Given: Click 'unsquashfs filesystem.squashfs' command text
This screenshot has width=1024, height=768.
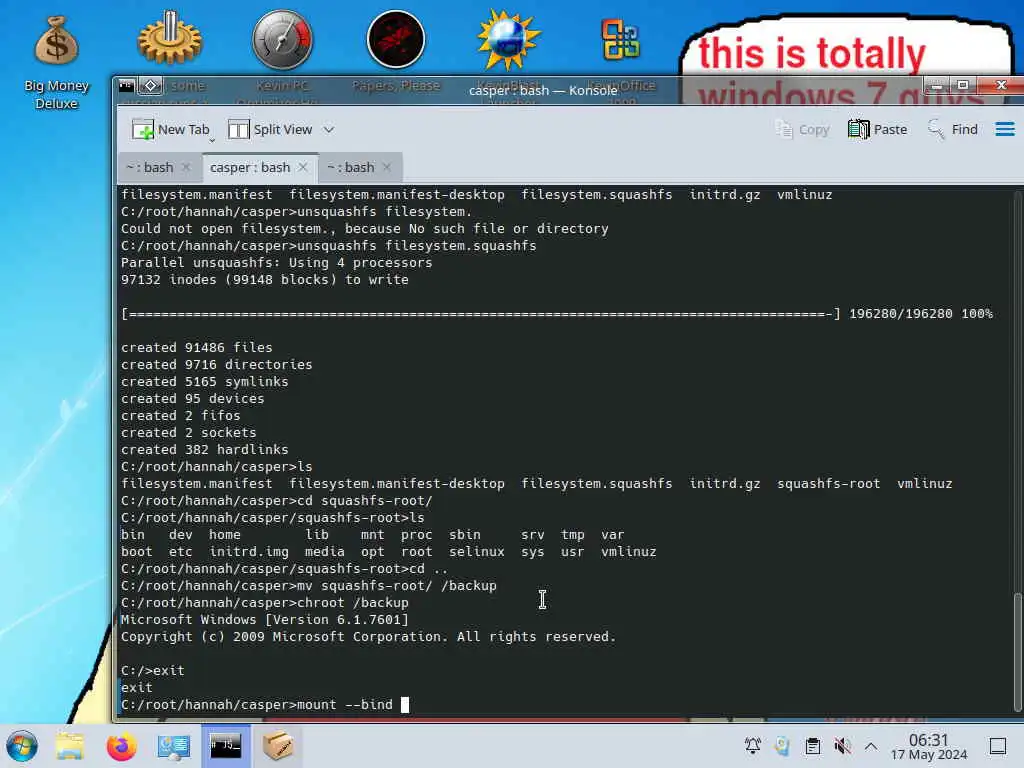Looking at the screenshot, I should coord(417,246).
